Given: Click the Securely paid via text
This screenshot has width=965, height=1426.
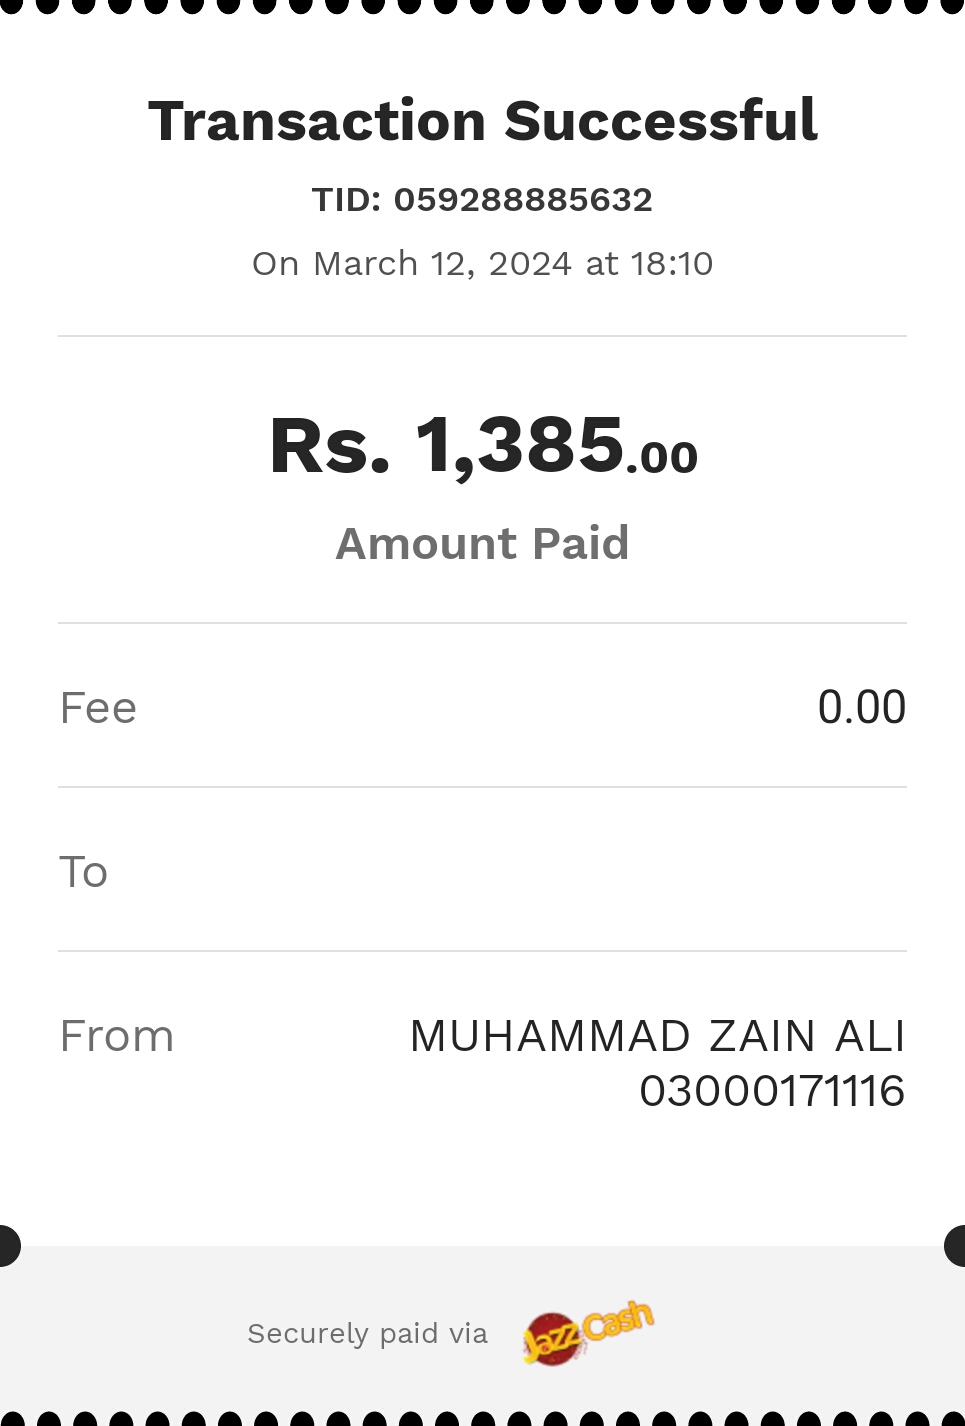Looking at the screenshot, I should click(367, 1333).
